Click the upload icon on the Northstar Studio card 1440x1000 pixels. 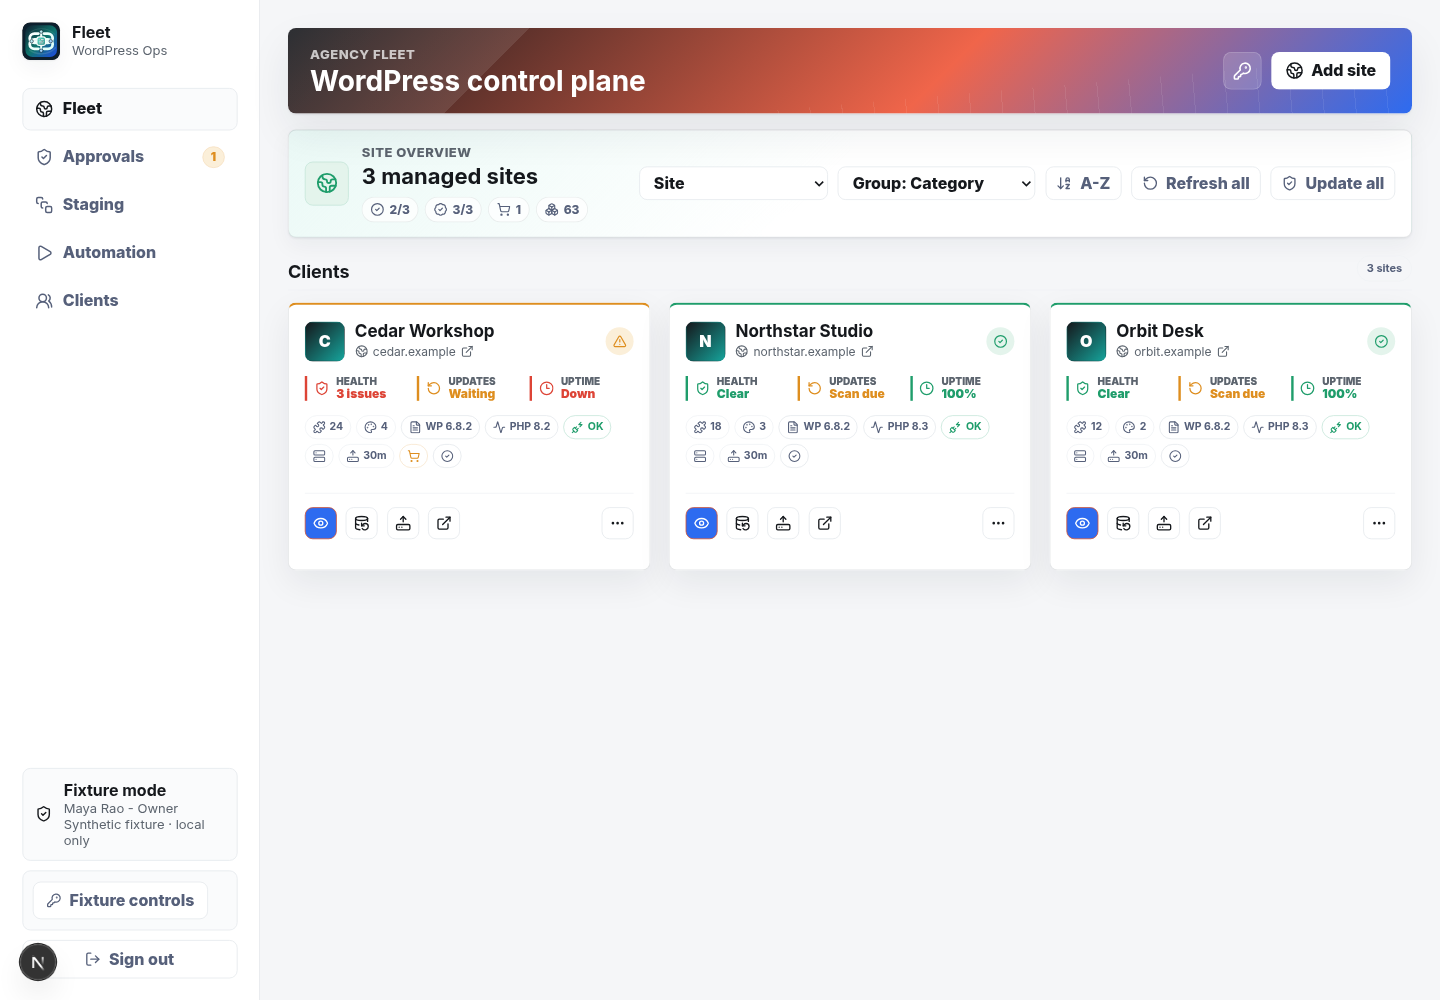pyautogui.click(x=783, y=523)
